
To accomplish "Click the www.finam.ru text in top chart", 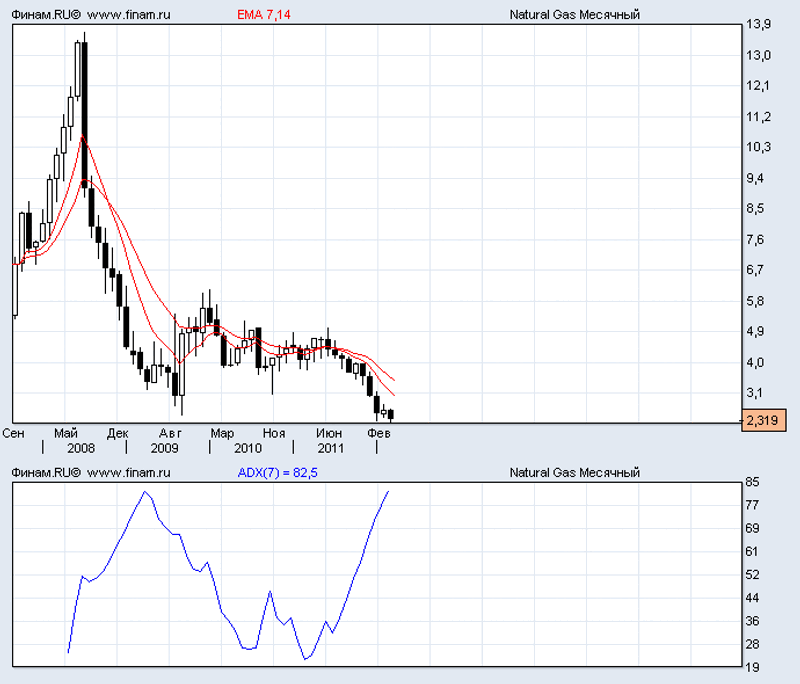I will (x=129, y=15).
